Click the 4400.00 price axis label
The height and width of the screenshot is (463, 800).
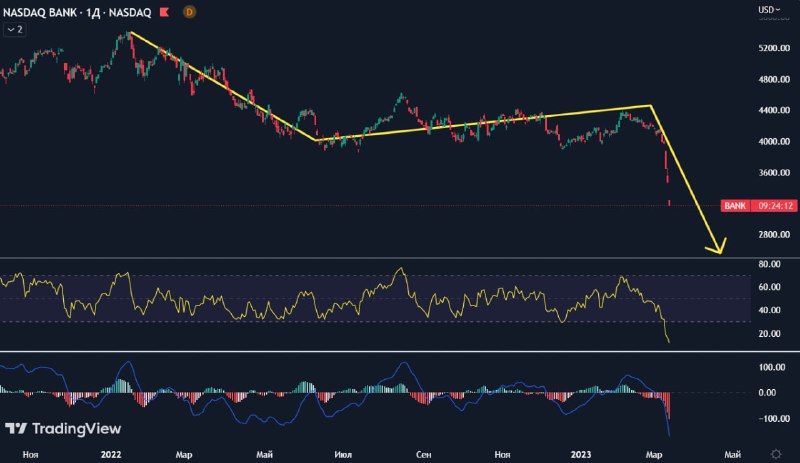(x=774, y=110)
